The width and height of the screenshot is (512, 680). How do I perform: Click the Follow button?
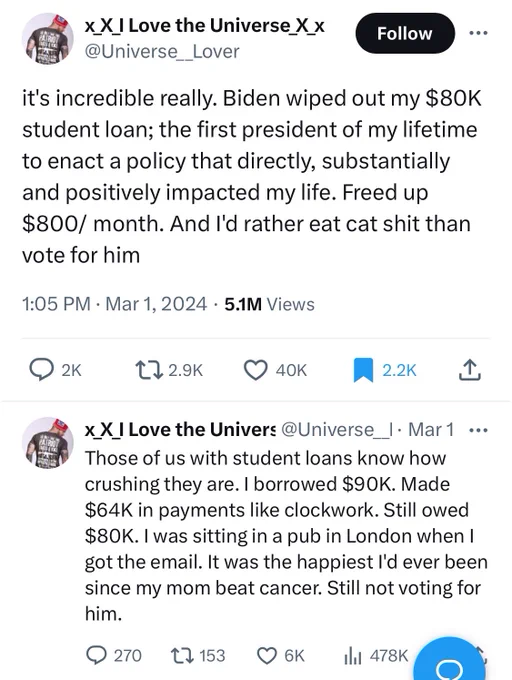pyautogui.click(x=405, y=33)
